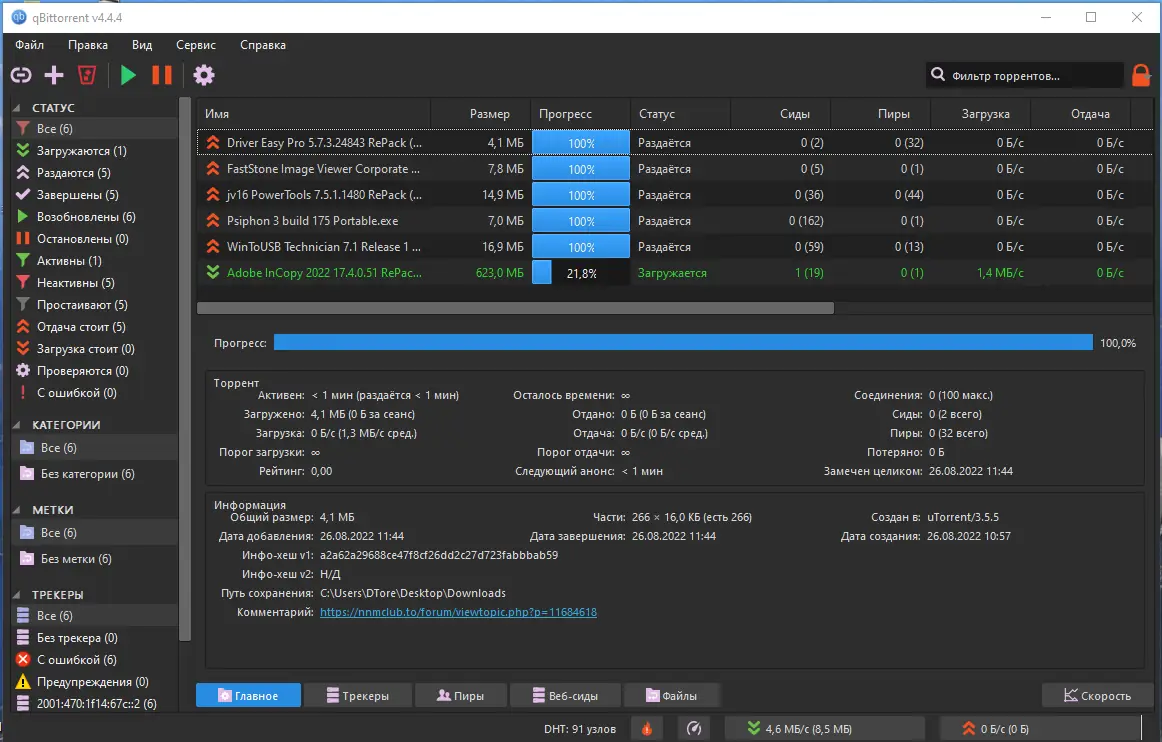Sort by the Сиды column header
The image size is (1162, 742).
781,113
